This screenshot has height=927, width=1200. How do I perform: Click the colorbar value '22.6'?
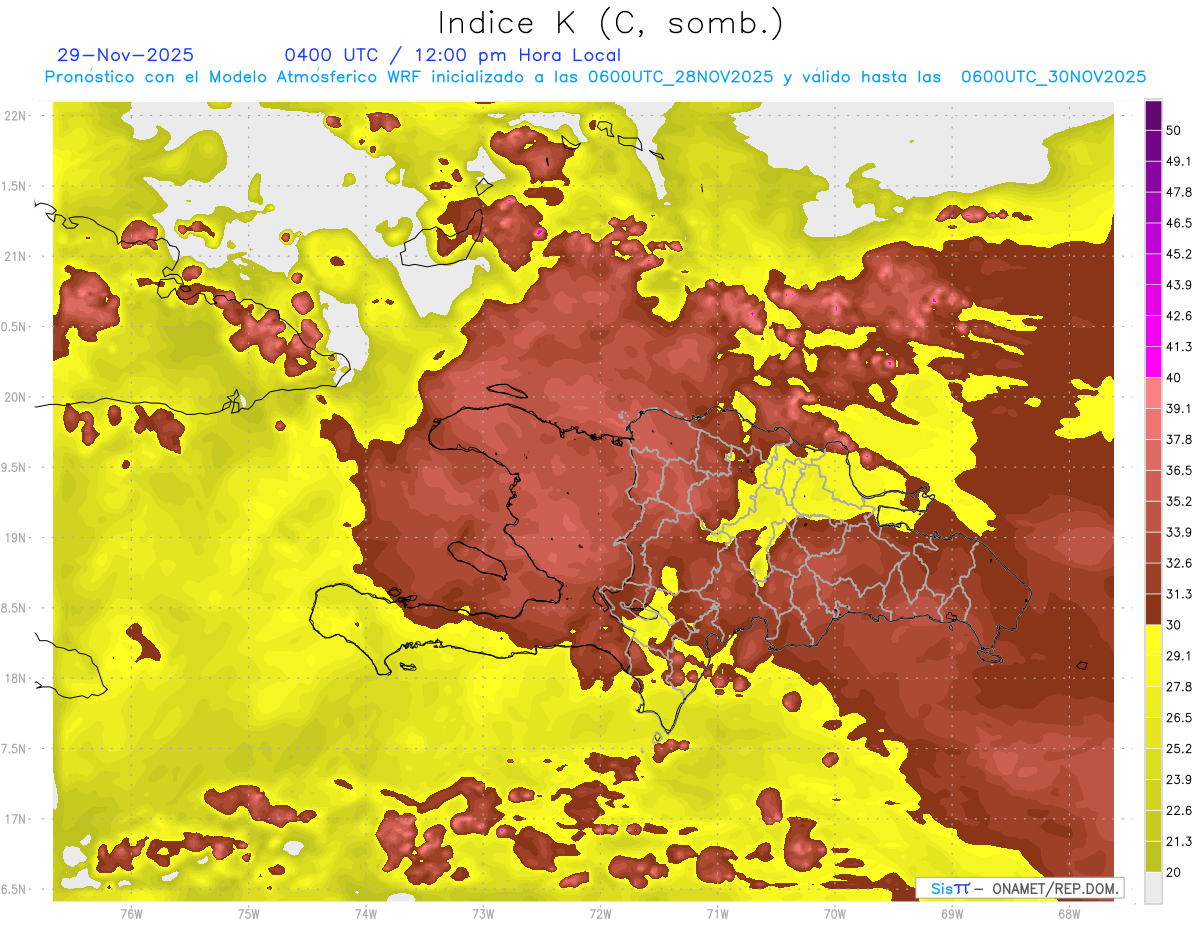click(x=1179, y=810)
